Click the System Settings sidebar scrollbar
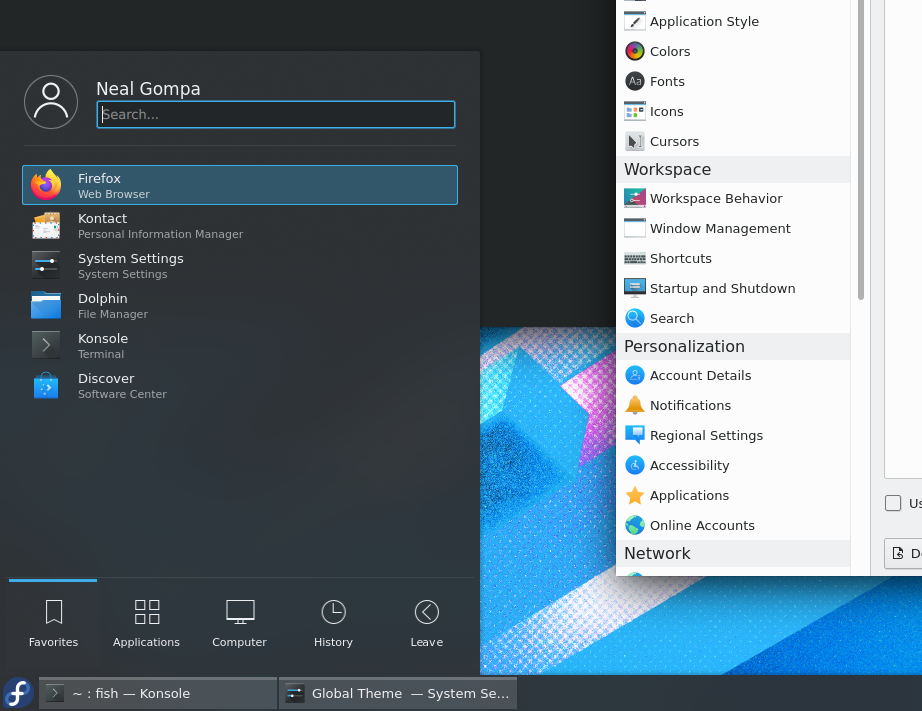Image resolution: width=922 pixels, height=711 pixels. [861, 150]
